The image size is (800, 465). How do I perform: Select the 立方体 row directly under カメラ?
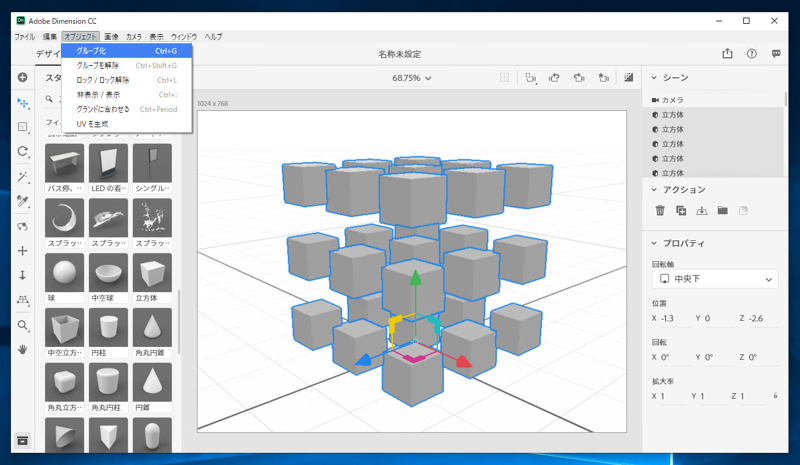pos(713,115)
